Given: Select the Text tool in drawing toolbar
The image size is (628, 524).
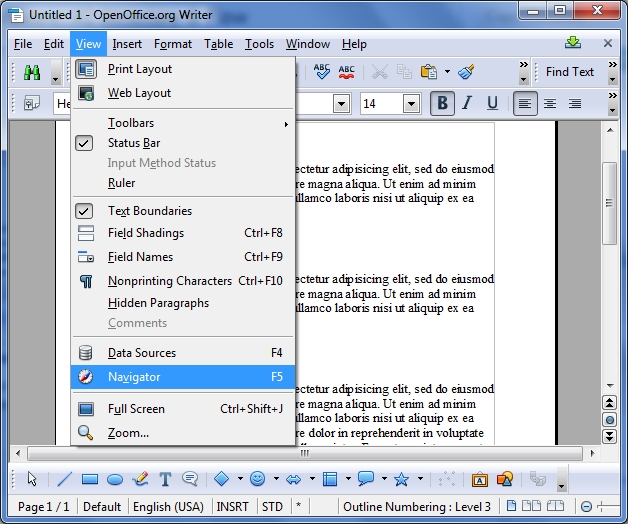Looking at the screenshot, I should [165, 479].
